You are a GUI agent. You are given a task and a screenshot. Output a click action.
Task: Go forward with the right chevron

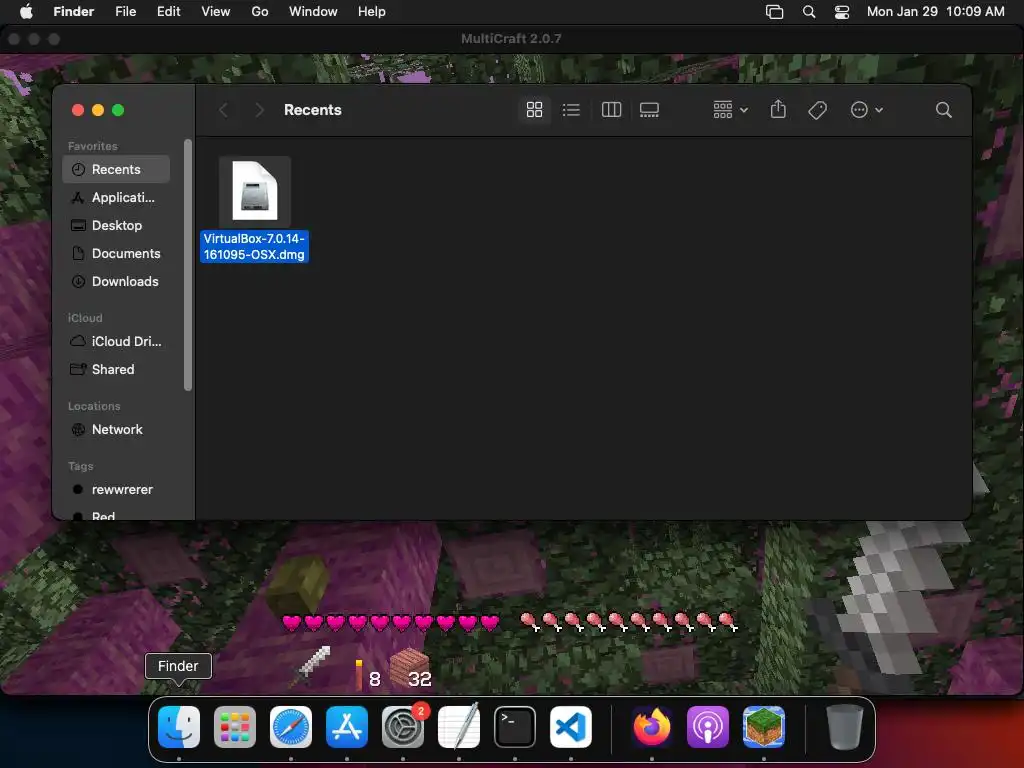[x=259, y=110]
